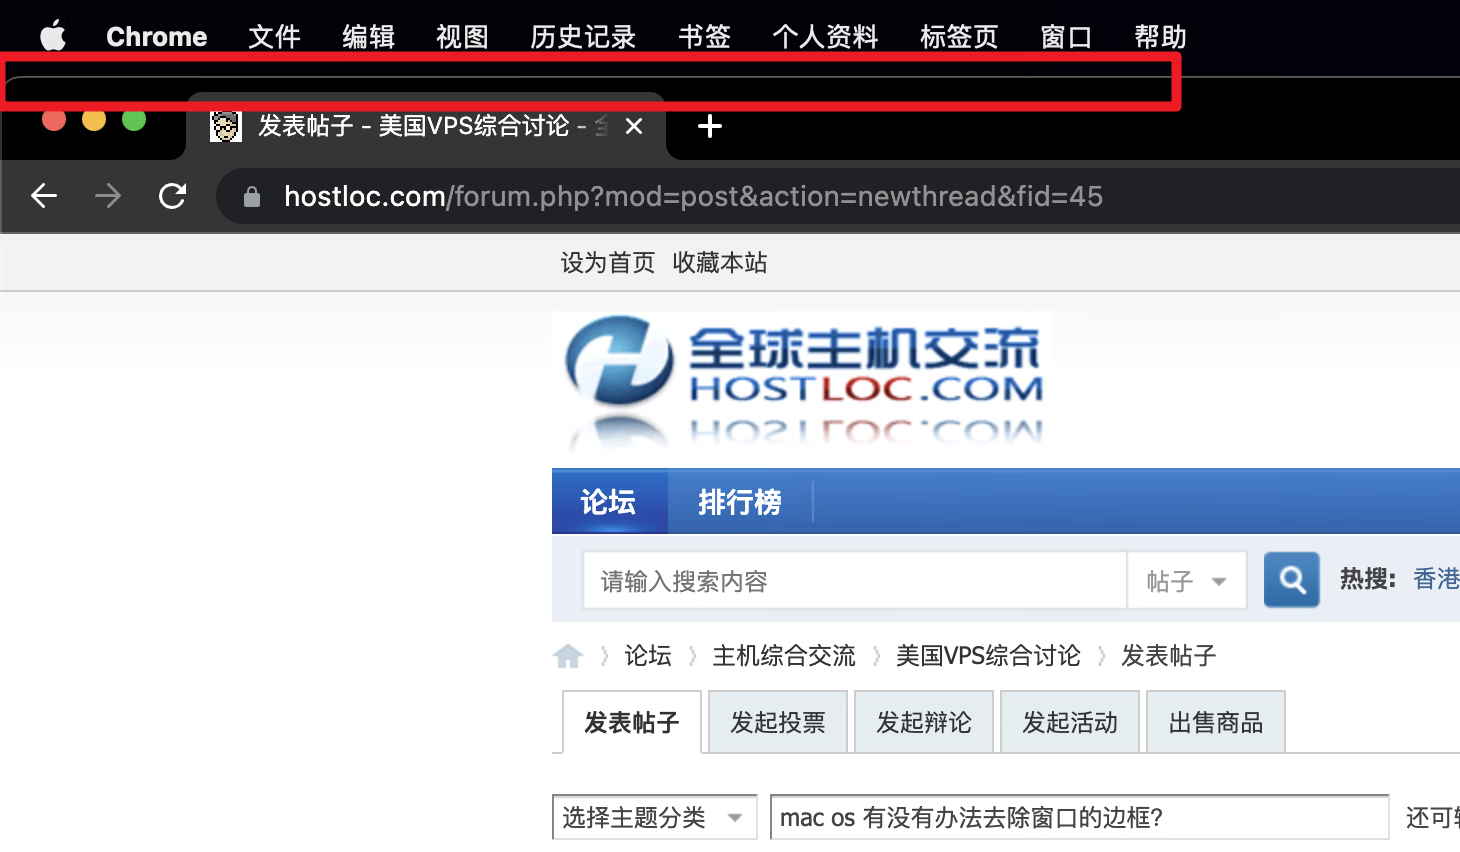Click the breadcrumb home icon
Viewport: 1460px width, 852px height.
tap(568, 656)
